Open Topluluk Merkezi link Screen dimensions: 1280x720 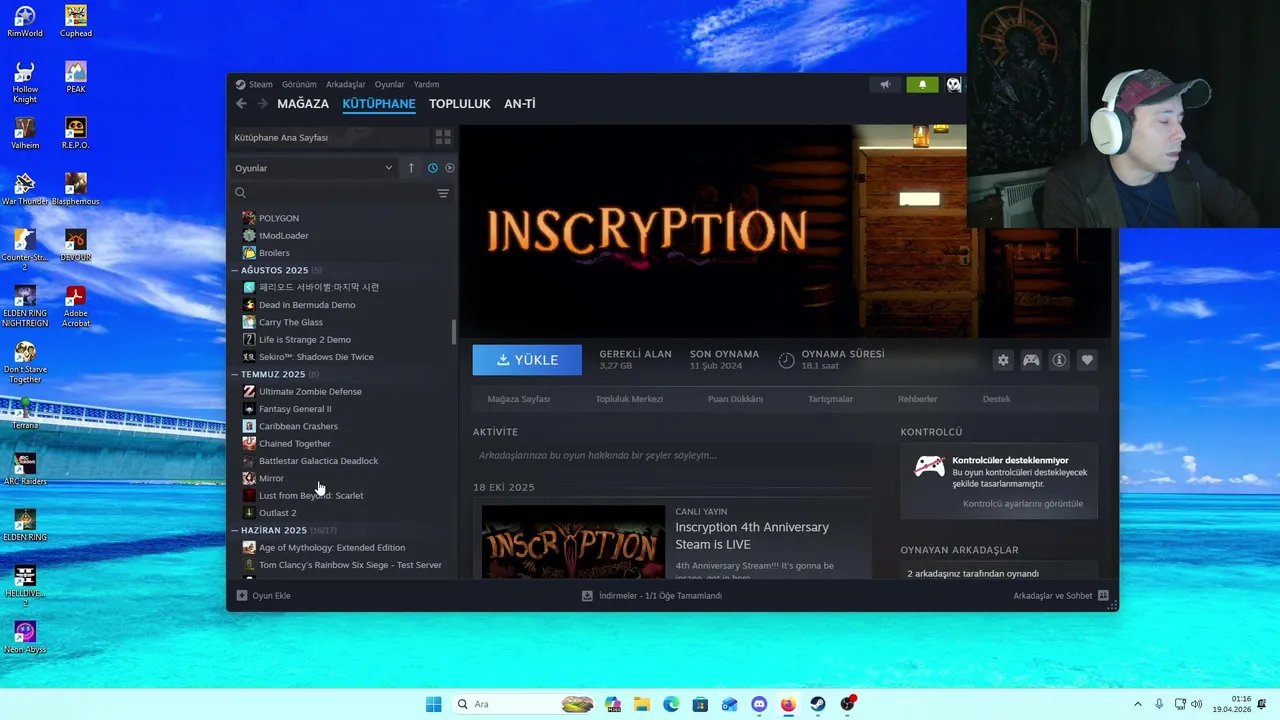point(629,399)
